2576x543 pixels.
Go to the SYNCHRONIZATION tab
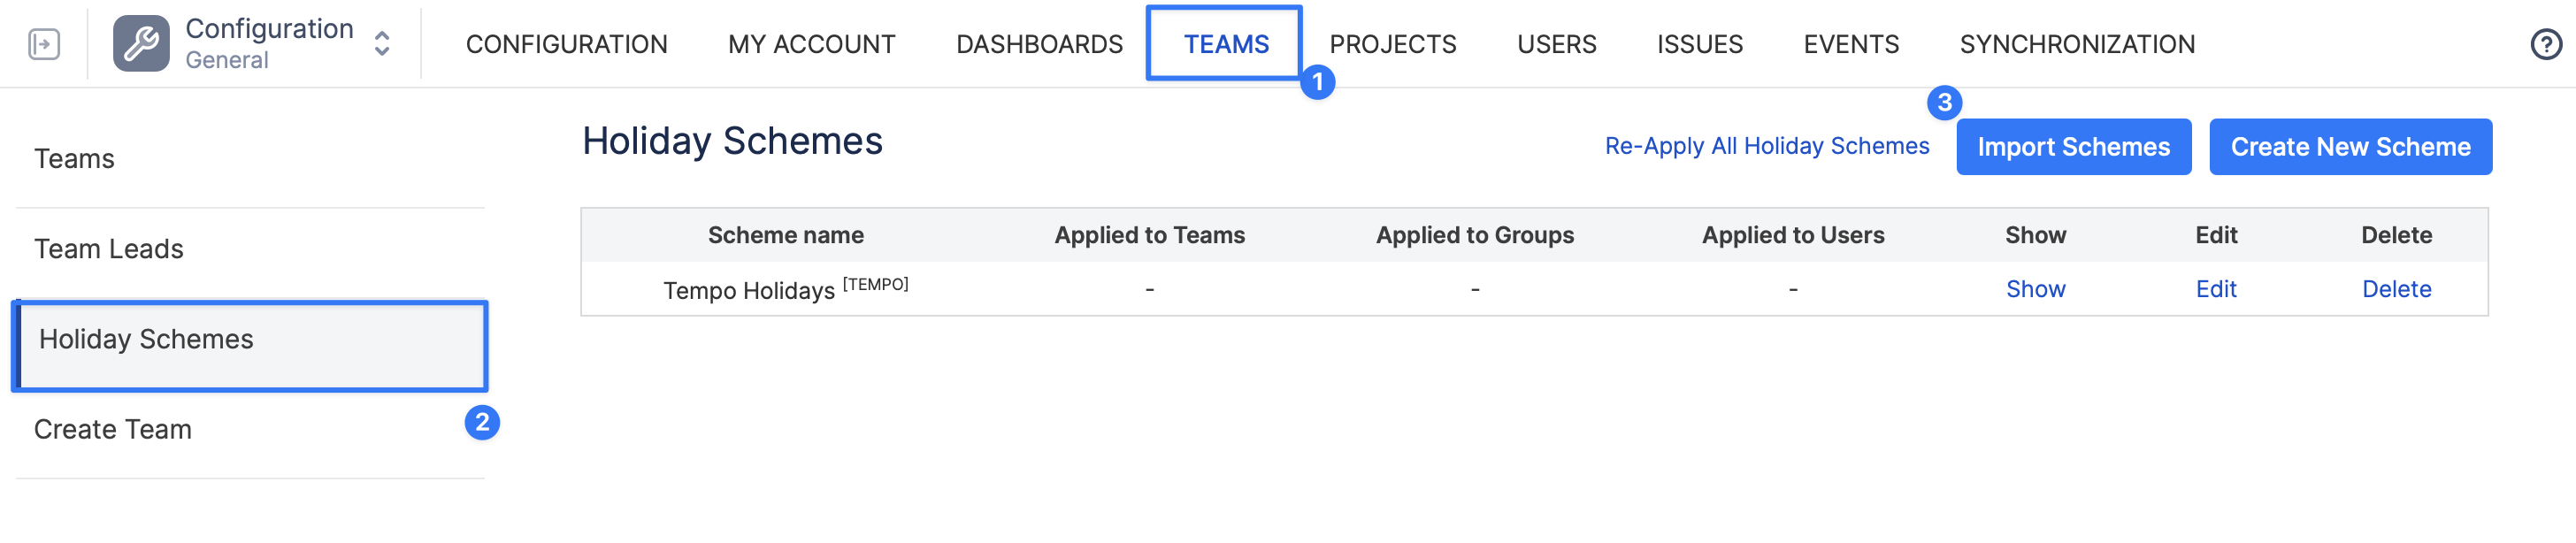tap(2077, 44)
